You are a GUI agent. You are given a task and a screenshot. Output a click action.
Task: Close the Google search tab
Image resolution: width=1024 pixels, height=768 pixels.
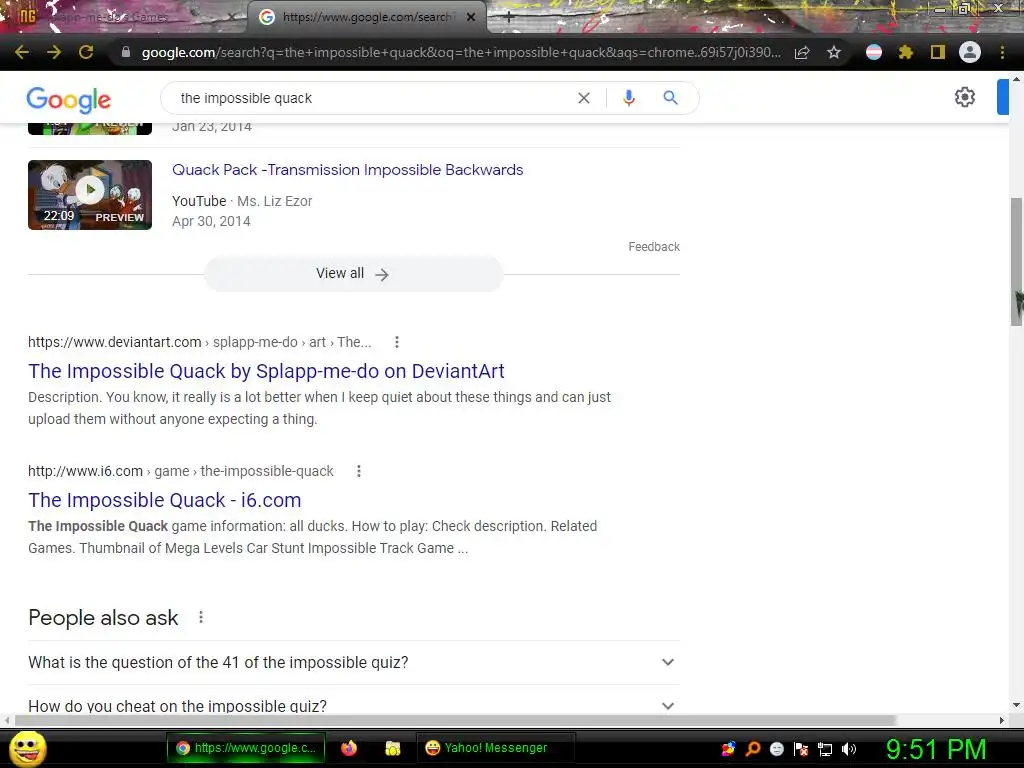point(471,17)
